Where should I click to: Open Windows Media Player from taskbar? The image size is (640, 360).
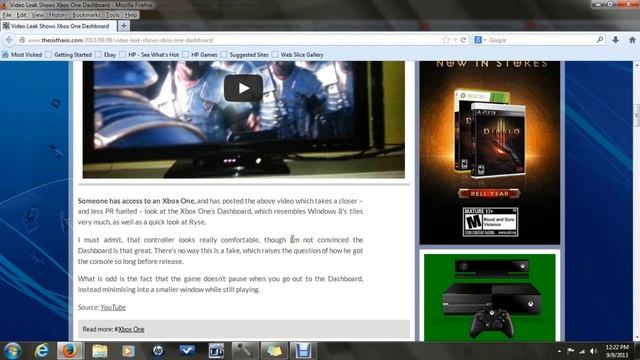pos(128,351)
